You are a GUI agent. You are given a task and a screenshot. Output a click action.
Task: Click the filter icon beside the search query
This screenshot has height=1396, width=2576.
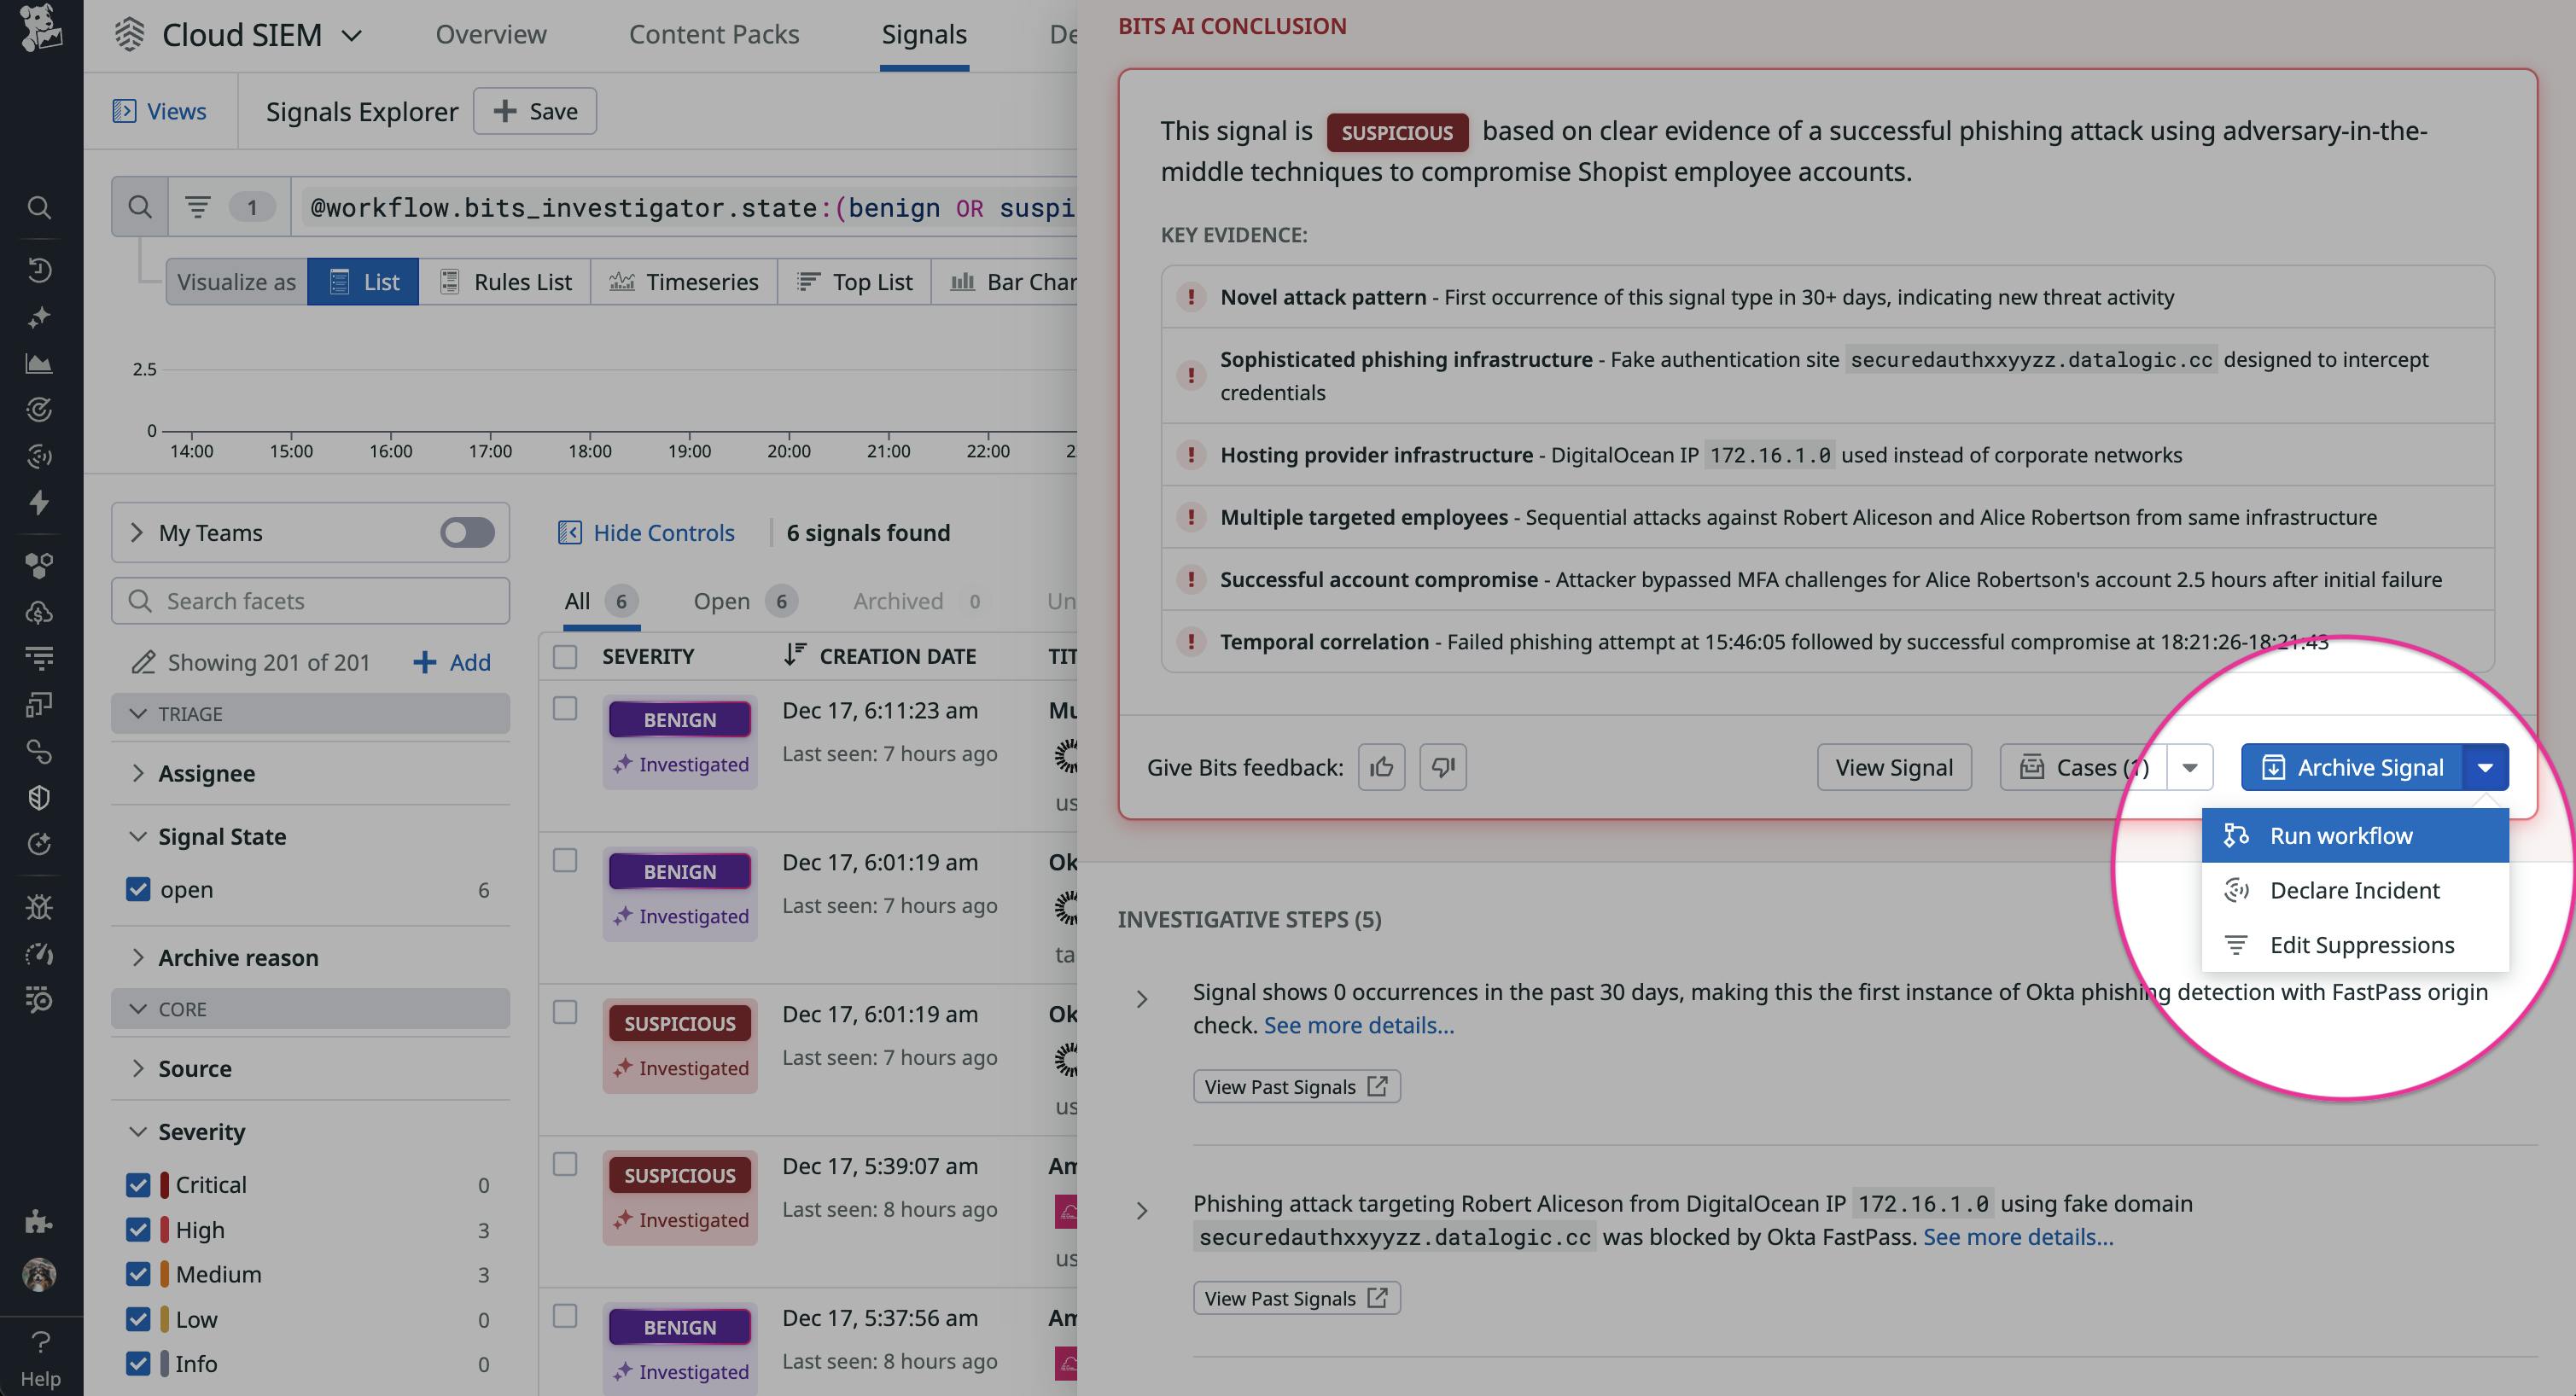tap(197, 207)
